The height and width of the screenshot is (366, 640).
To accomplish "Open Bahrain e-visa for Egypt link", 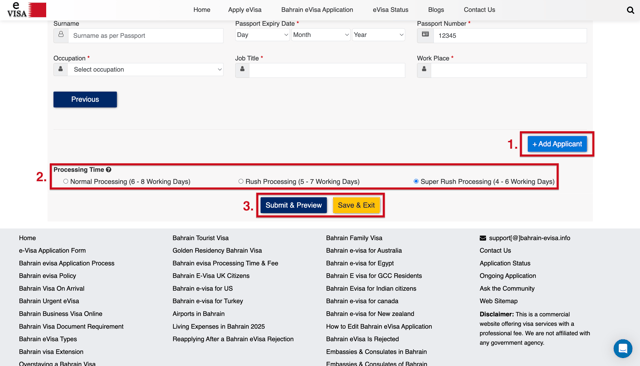I will 360,263.
